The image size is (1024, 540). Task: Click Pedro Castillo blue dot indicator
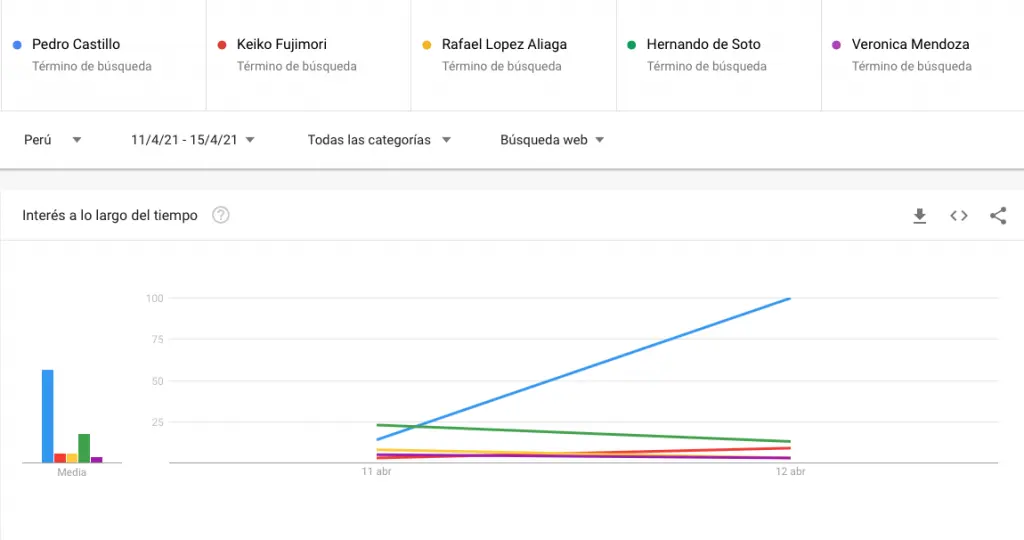click(x=18, y=45)
